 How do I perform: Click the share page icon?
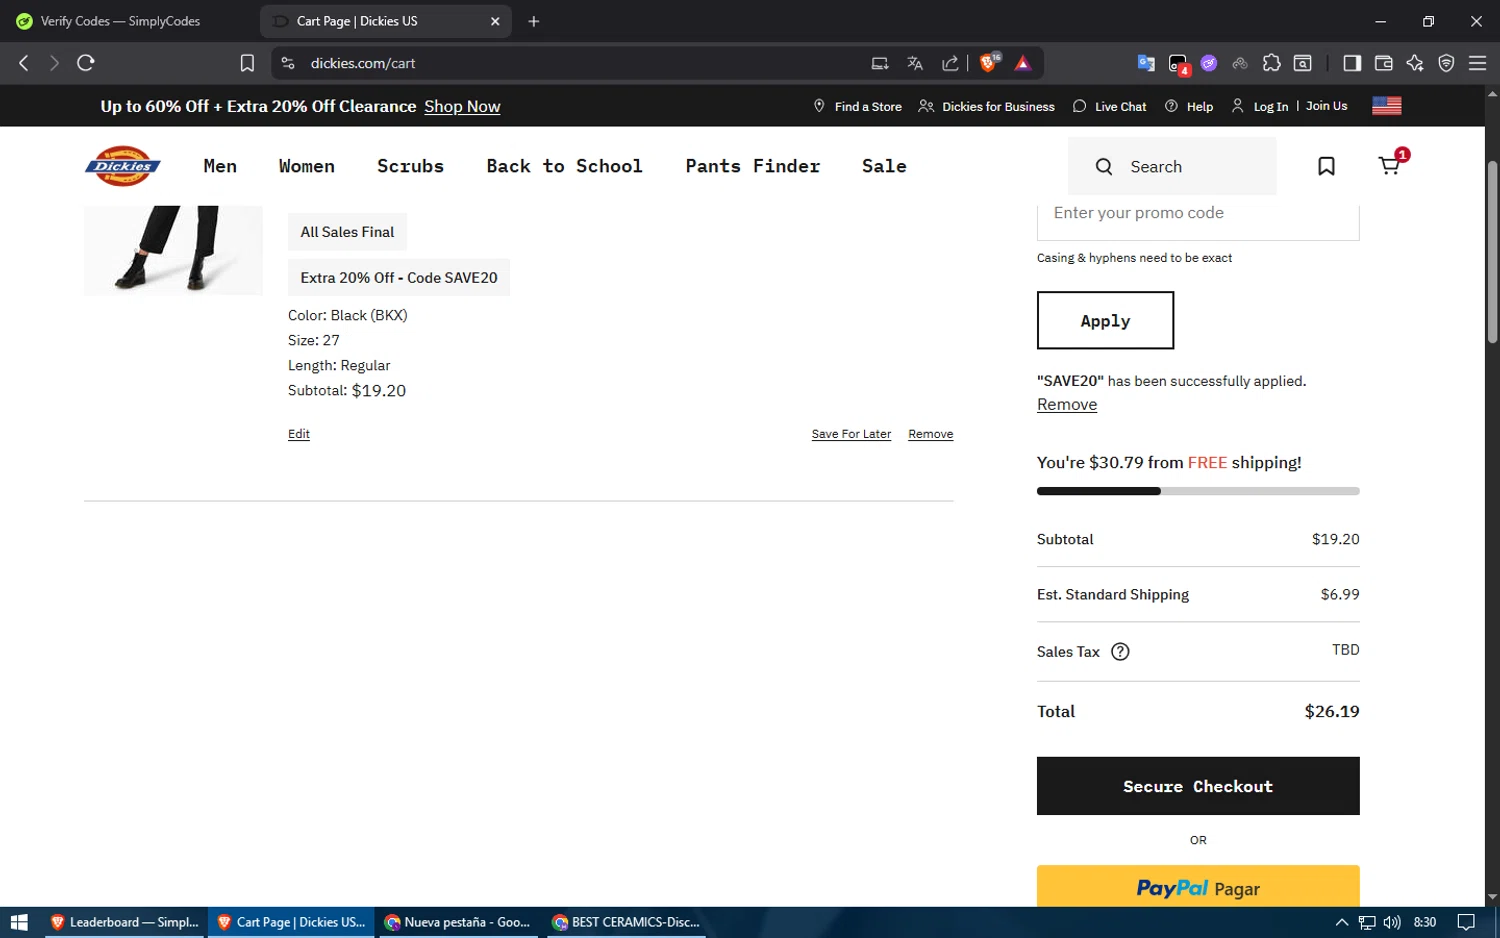click(950, 63)
